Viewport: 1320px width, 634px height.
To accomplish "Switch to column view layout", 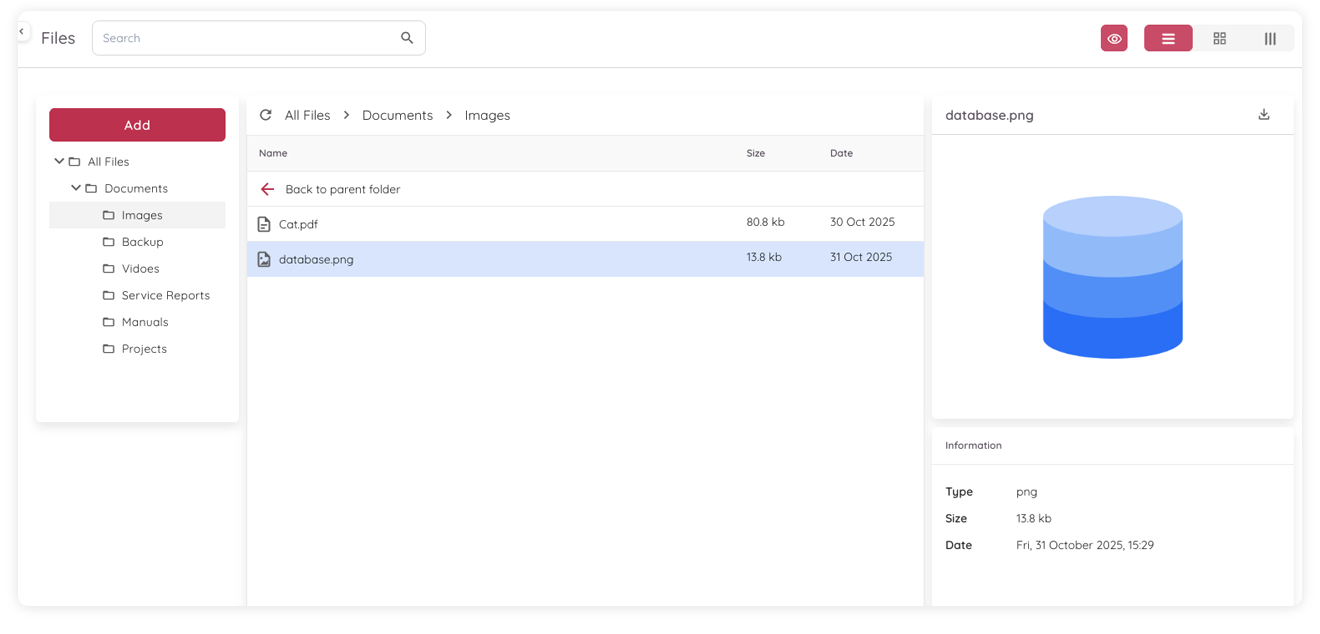I will coord(1270,37).
